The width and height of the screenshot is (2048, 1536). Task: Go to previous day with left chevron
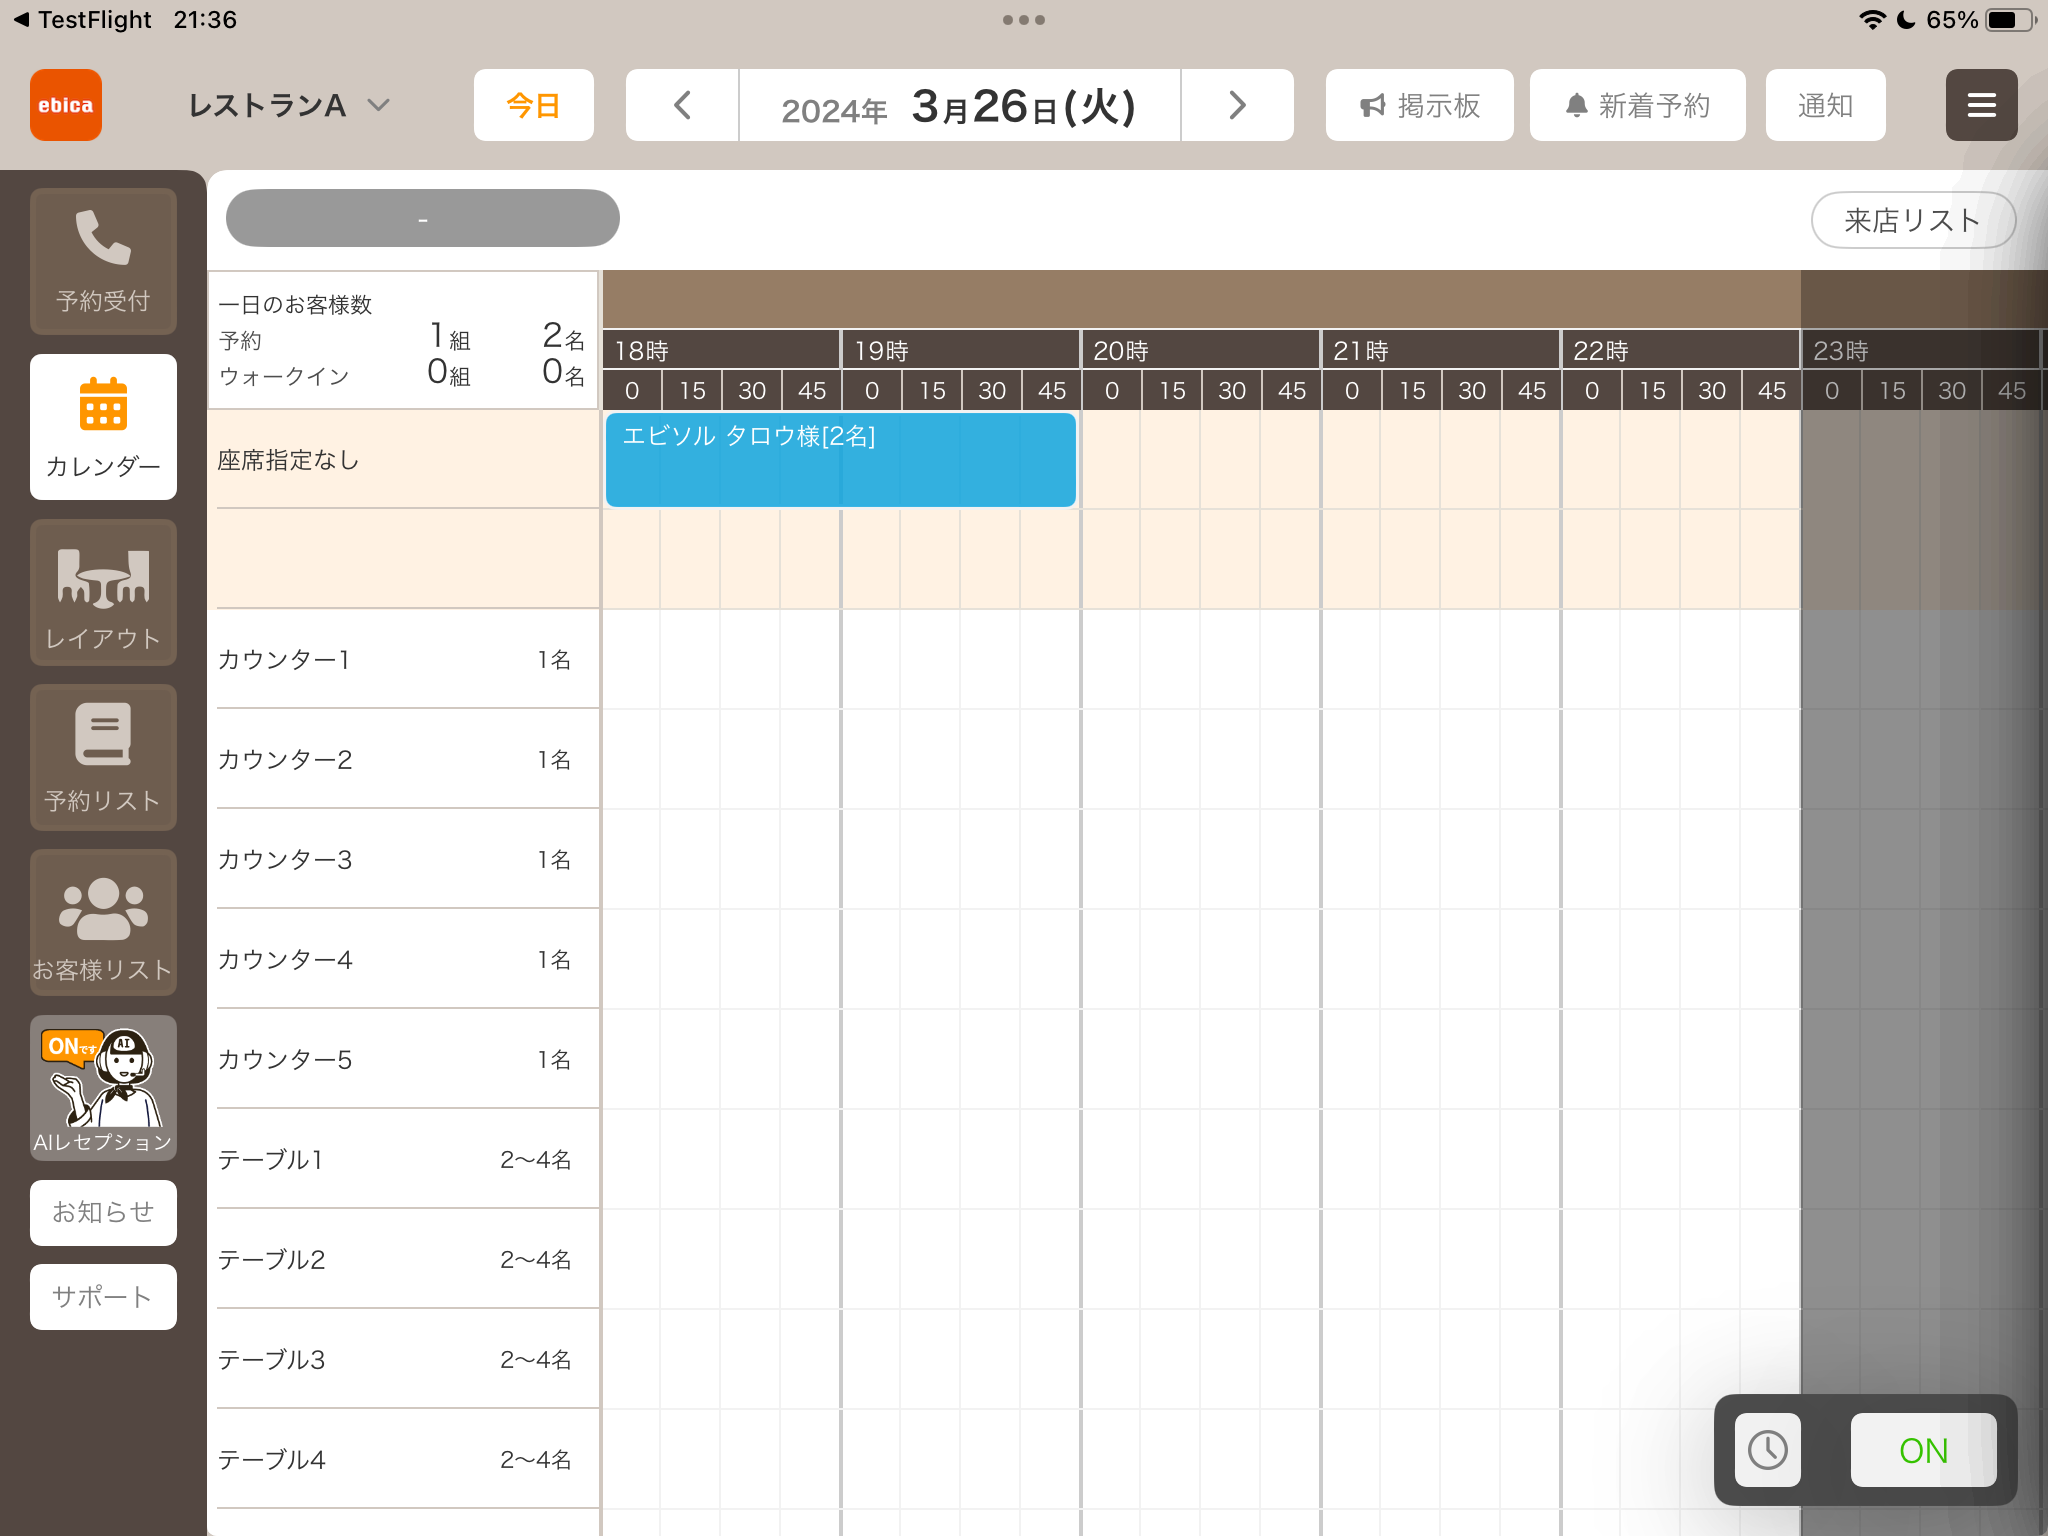(x=683, y=105)
